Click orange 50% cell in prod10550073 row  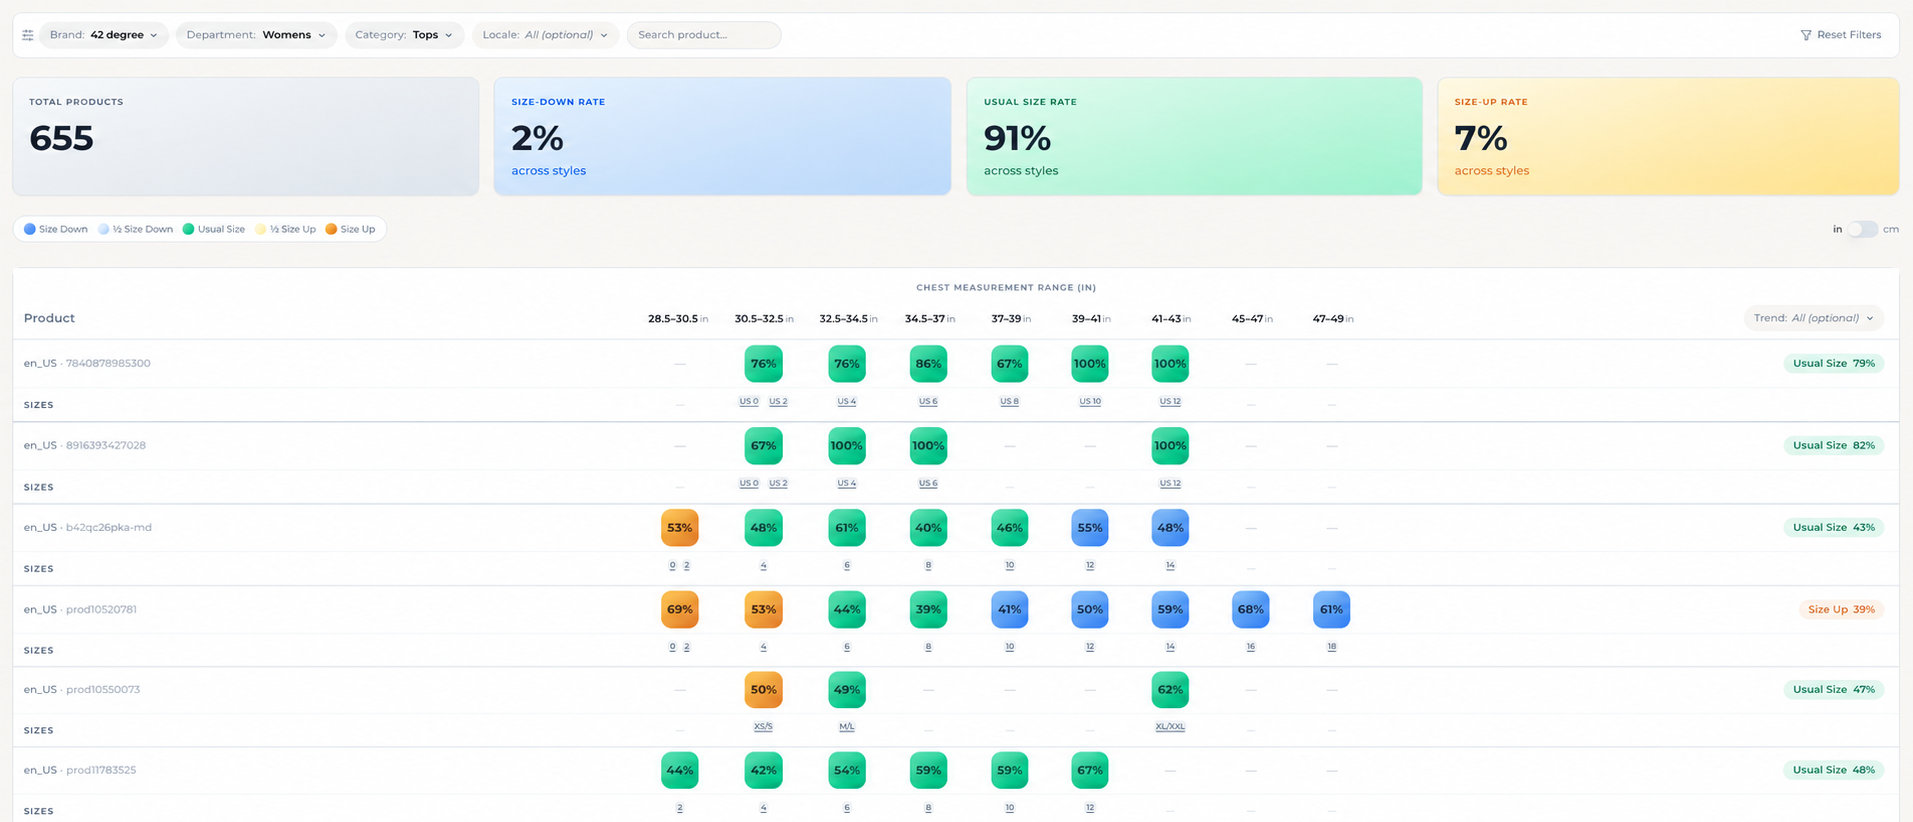pyautogui.click(x=763, y=690)
